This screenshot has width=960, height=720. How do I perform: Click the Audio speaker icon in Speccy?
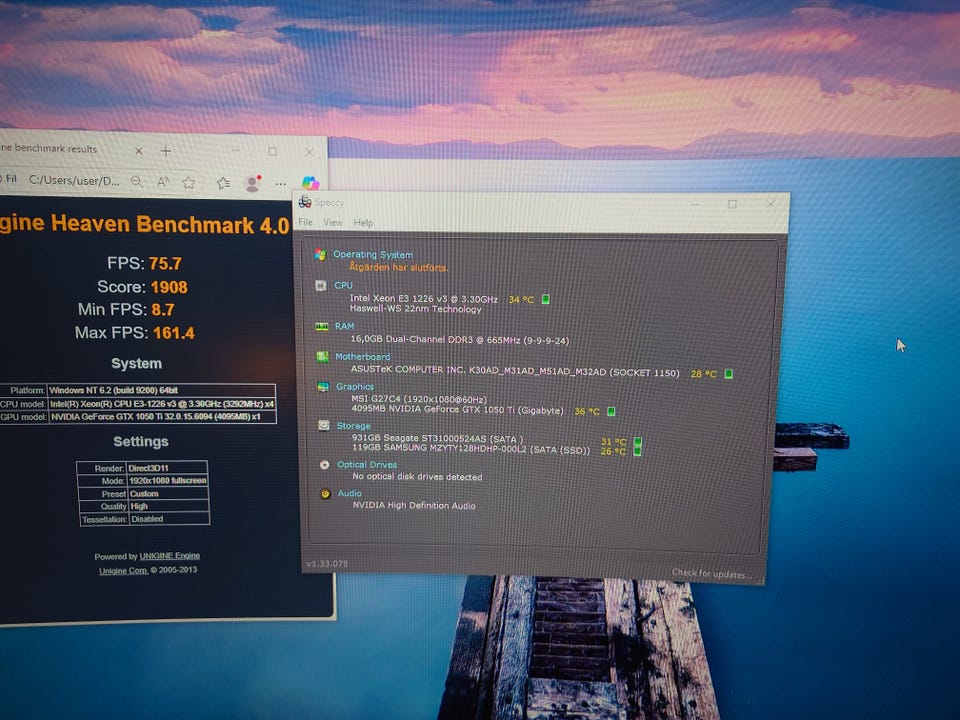point(325,493)
